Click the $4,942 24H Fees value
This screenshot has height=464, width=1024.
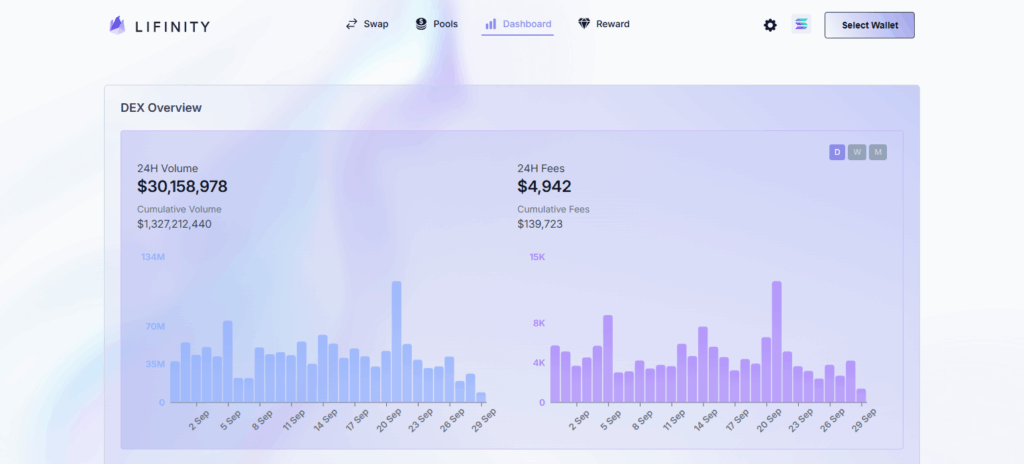tap(544, 187)
